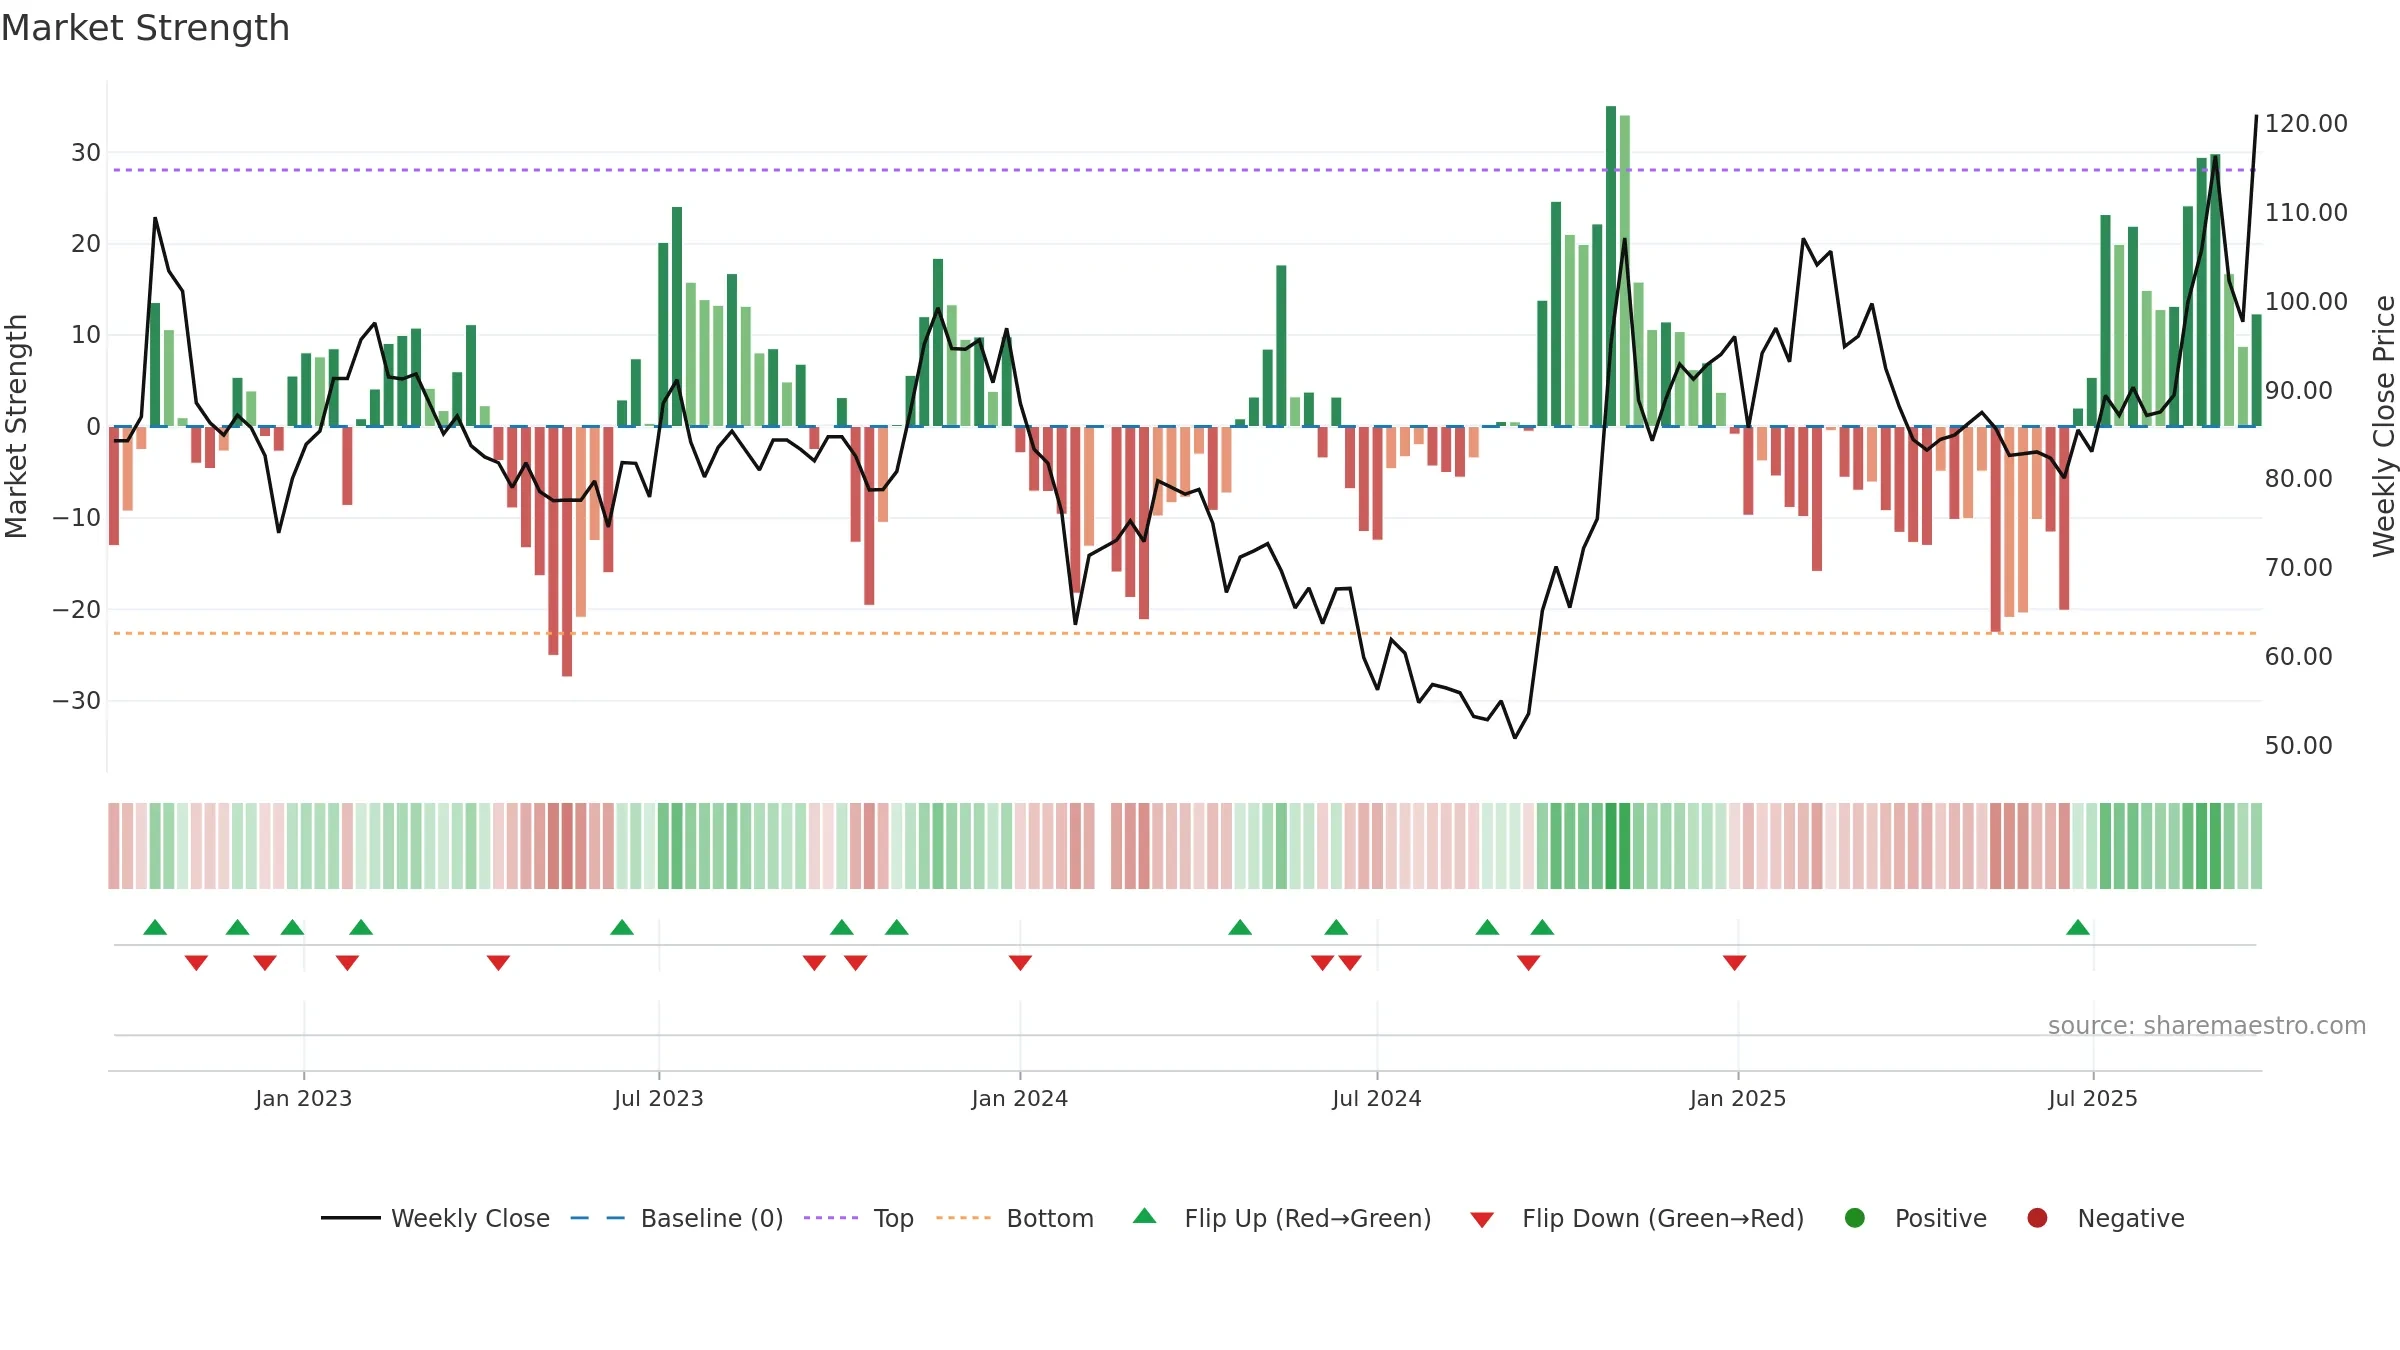
Task: Click the vertical Market Strength y-axis label
Action: click(16, 426)
